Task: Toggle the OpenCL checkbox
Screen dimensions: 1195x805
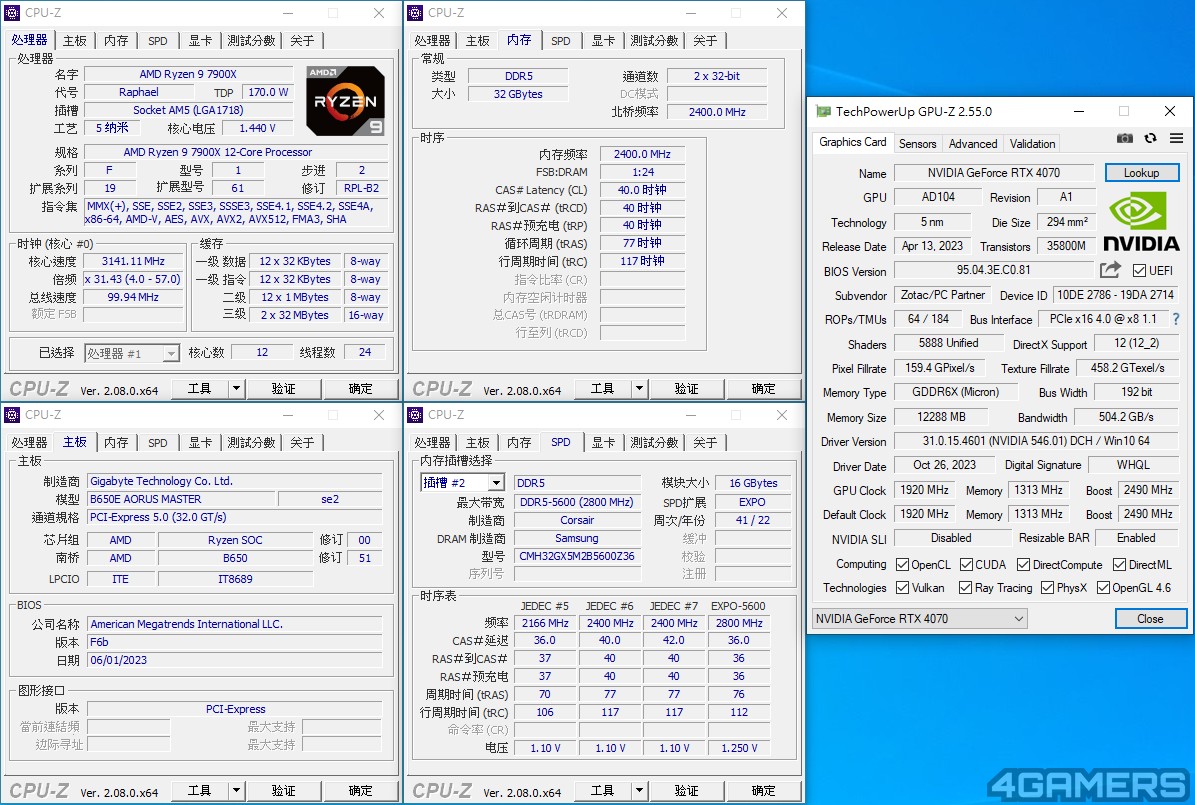Action: click(902, 565)
